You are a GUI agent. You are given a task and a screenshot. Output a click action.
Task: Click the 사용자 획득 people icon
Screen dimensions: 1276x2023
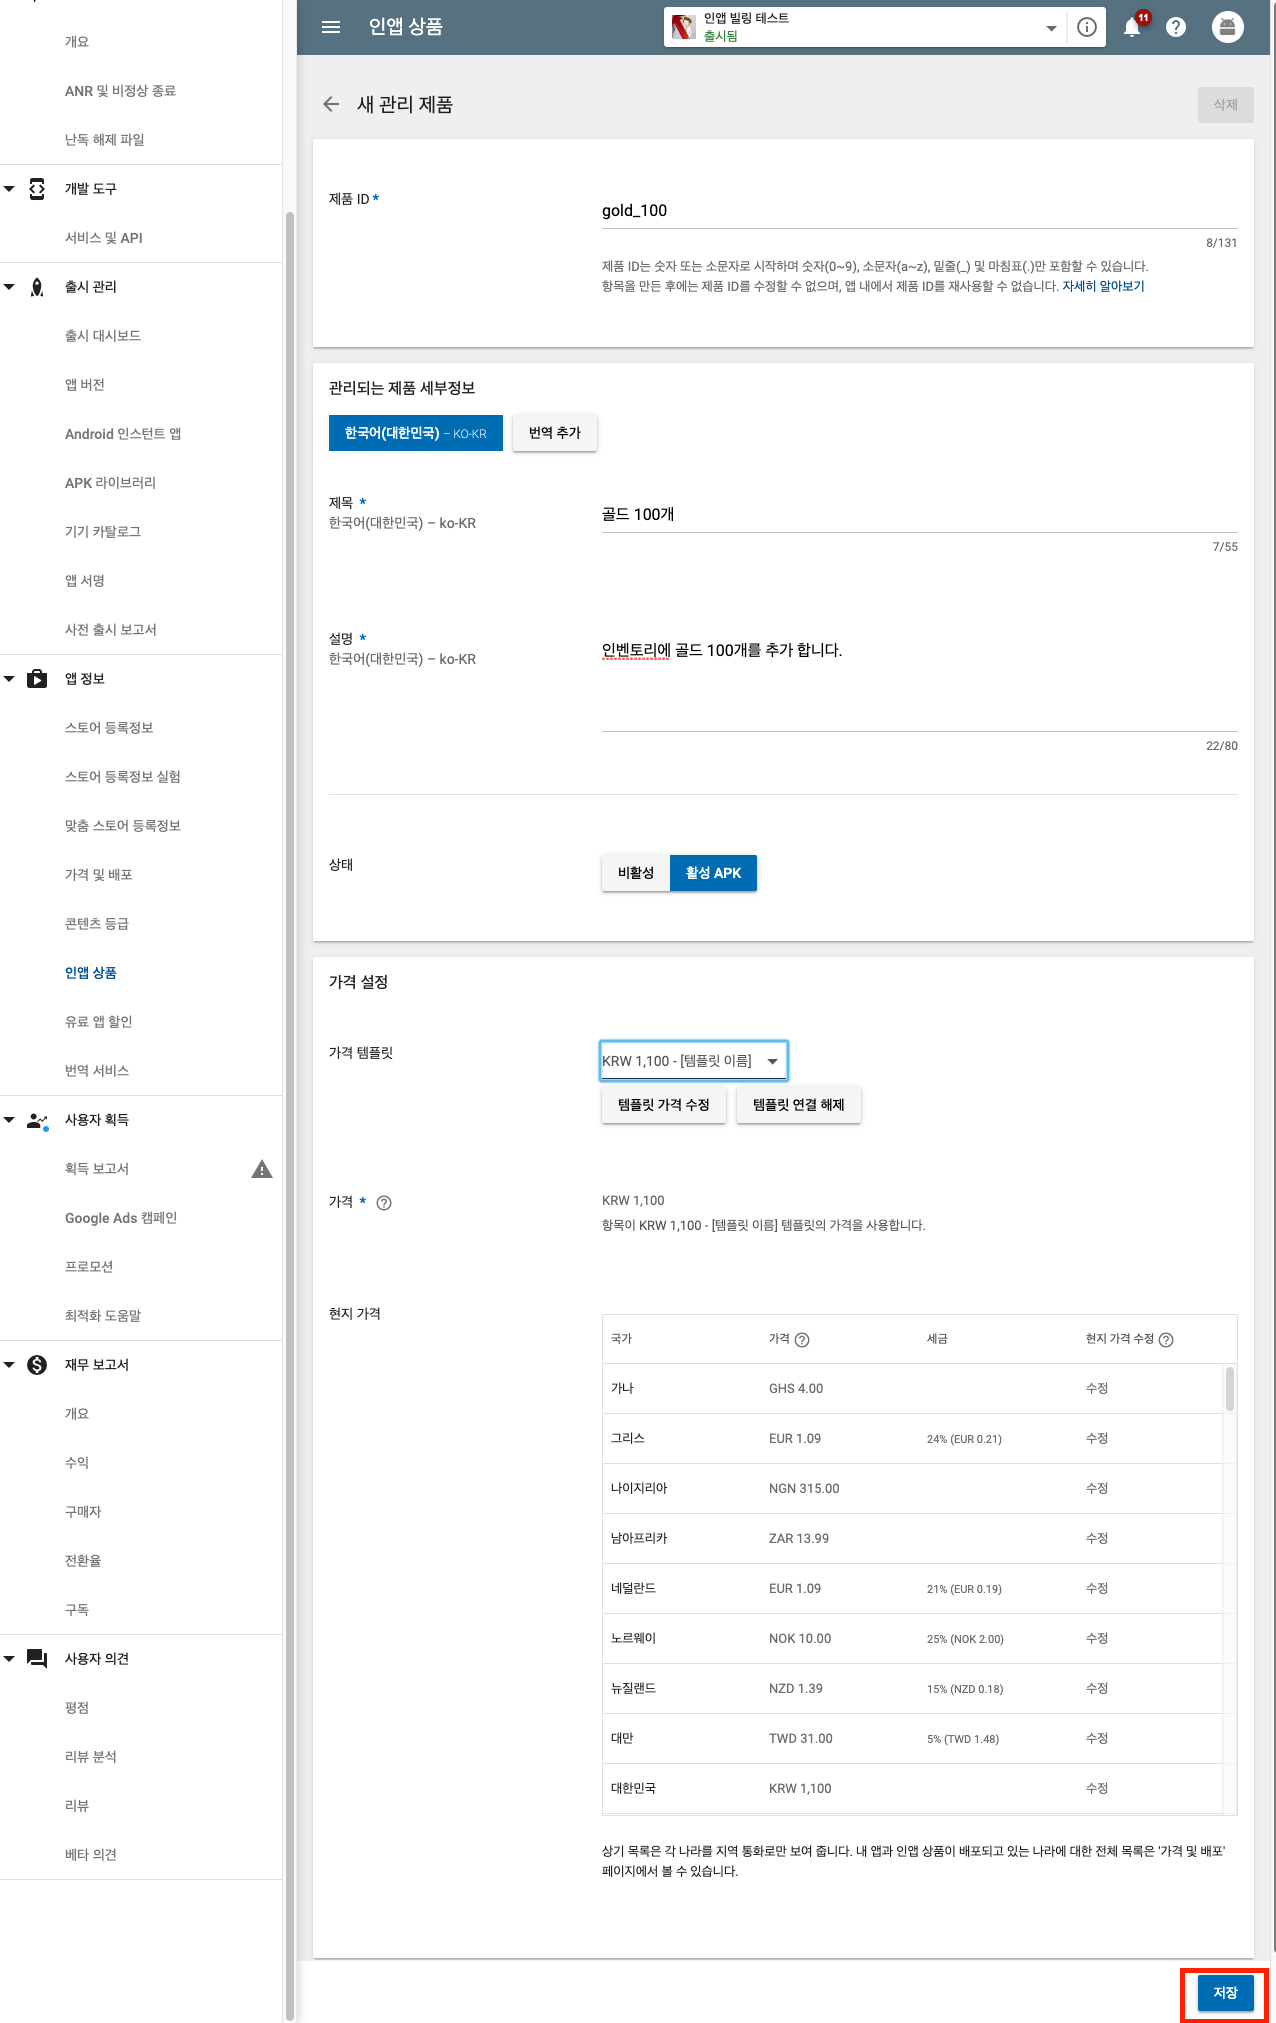37,1120
